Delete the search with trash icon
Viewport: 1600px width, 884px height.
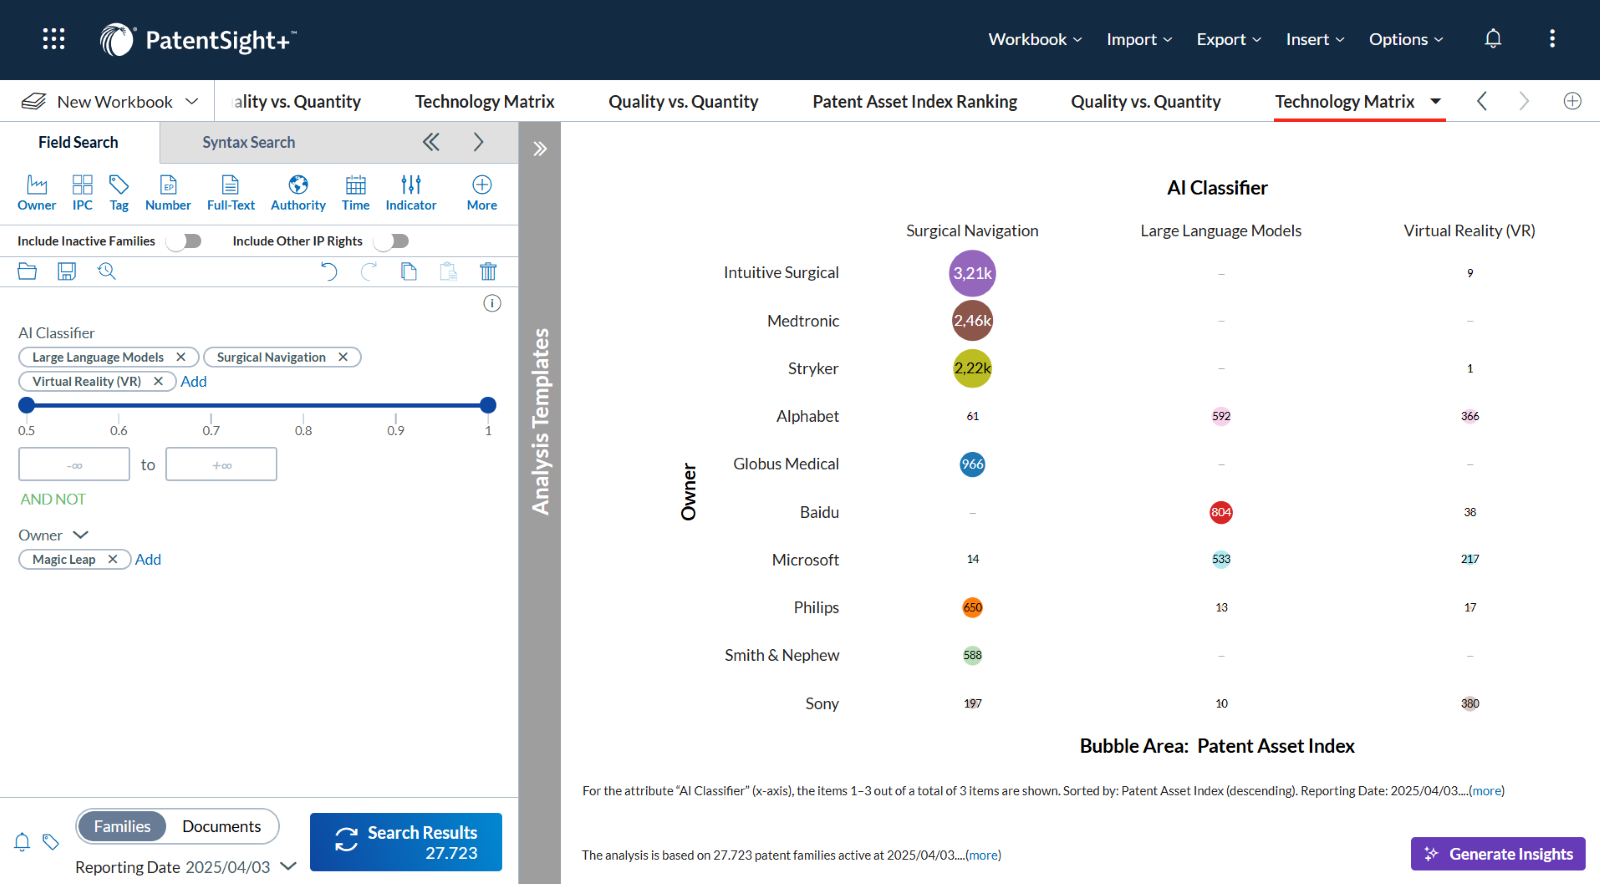[488, 271]
